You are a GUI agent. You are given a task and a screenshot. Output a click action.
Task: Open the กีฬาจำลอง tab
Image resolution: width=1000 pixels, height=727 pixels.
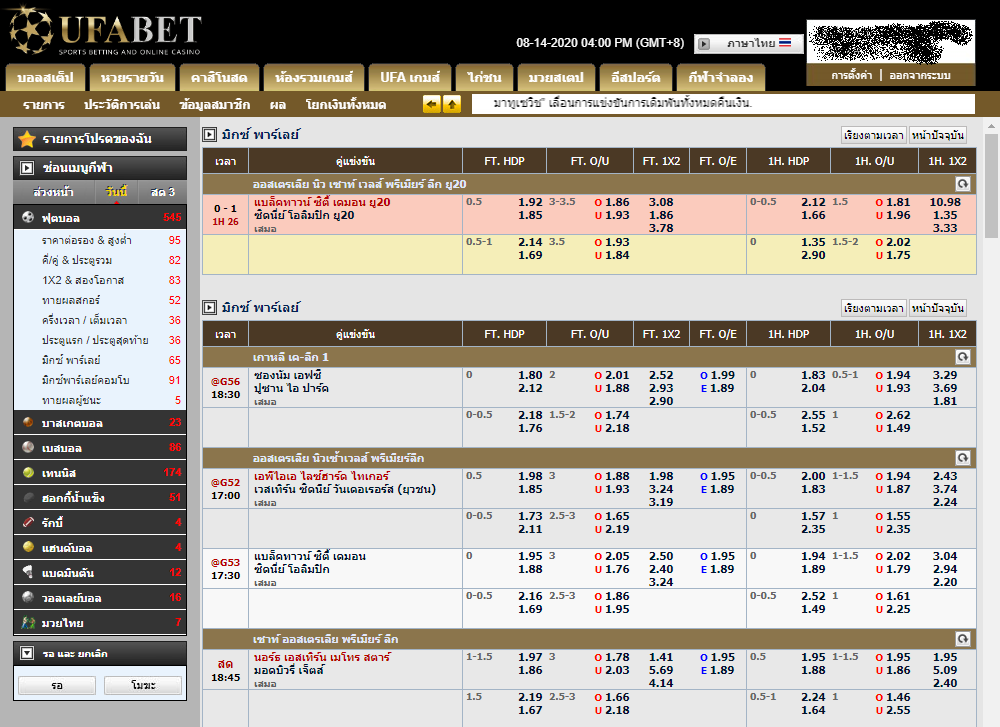721,78
